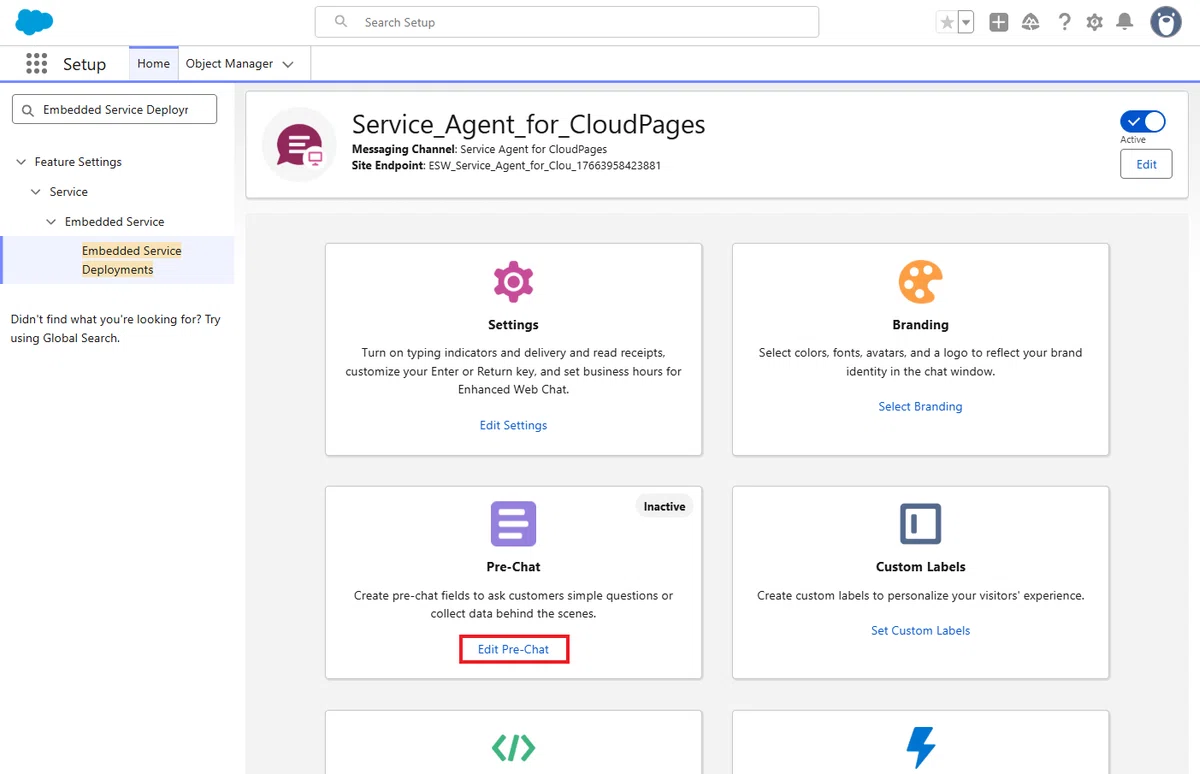This screenshot has height=774, width=1200.
Task: Click the Quick Find search box
Action: tap(114, 110)
